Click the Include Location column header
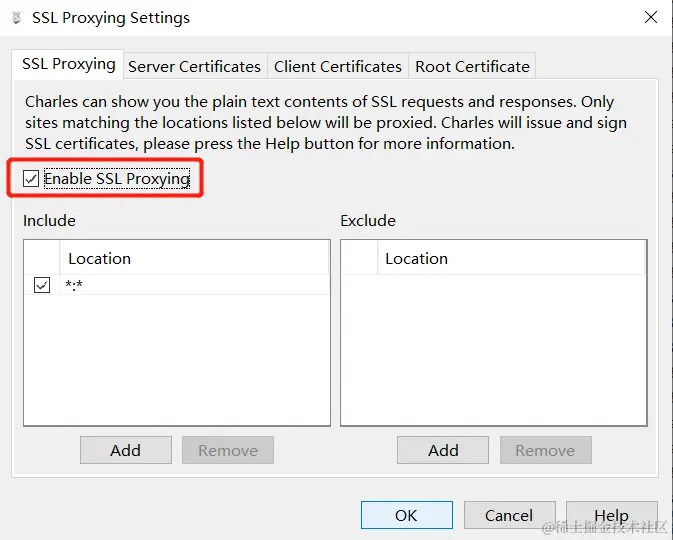Viewport: 673px width, 540px height. coord(194,258)
